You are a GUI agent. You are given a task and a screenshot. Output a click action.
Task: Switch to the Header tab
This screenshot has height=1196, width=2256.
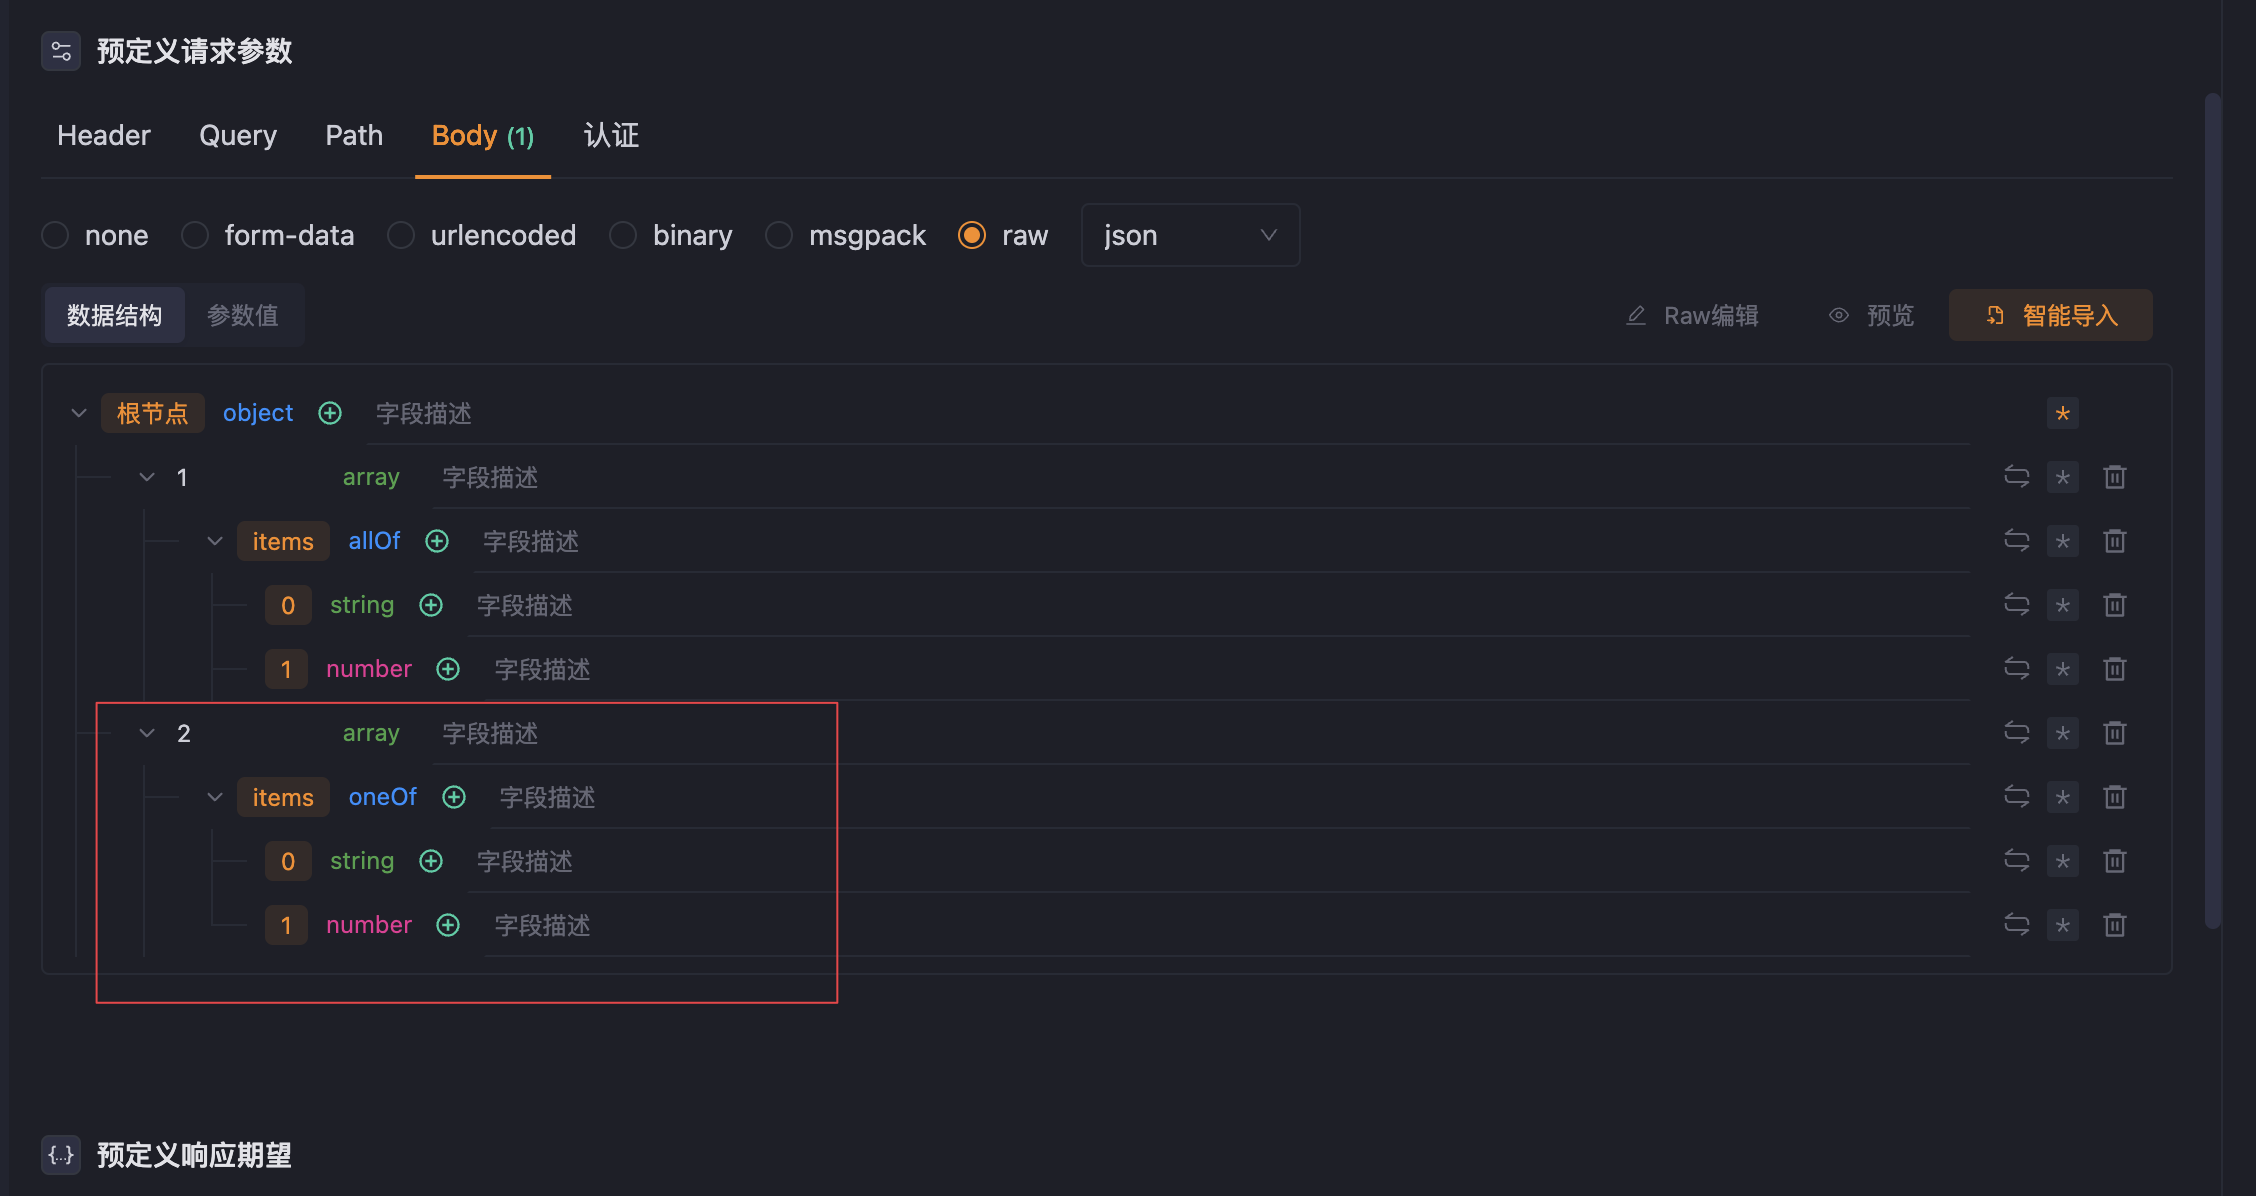(x=103, y=136)
